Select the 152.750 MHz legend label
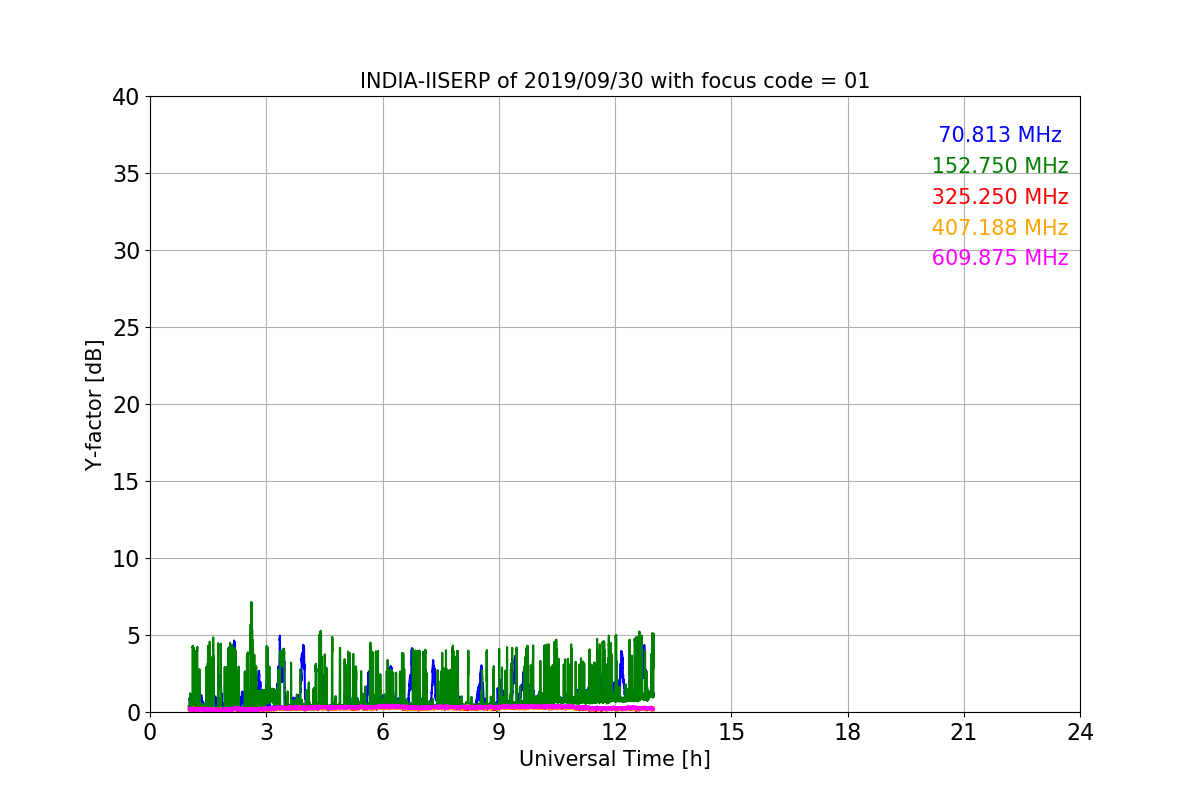 click(1000, 166)
